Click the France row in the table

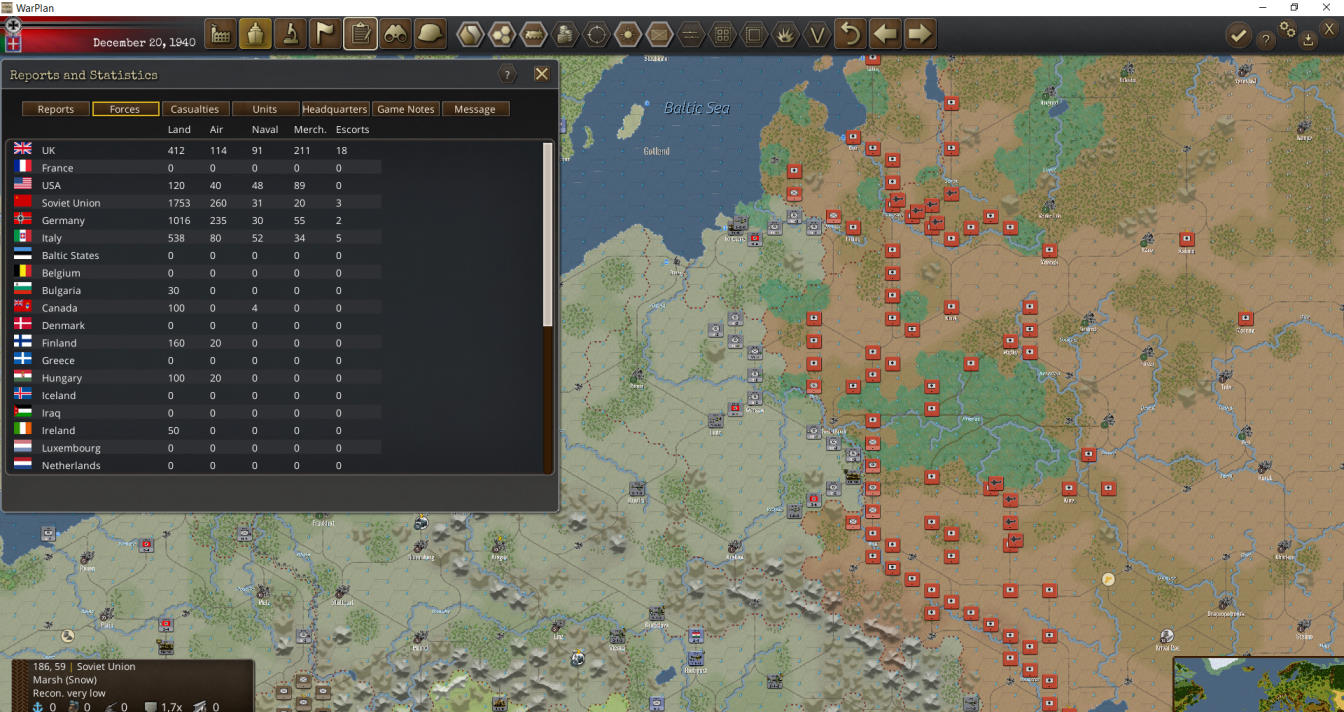point(195,168)
